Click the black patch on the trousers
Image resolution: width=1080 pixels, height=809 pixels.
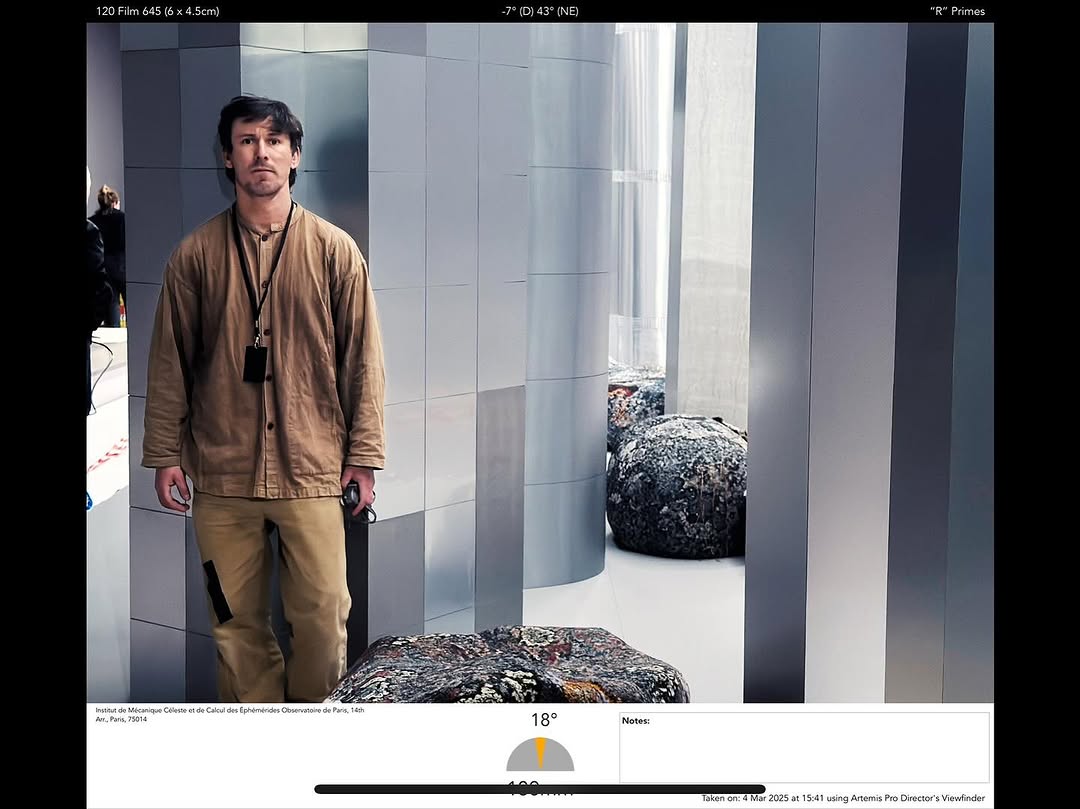pyautogui.click(x=217, y=591)
